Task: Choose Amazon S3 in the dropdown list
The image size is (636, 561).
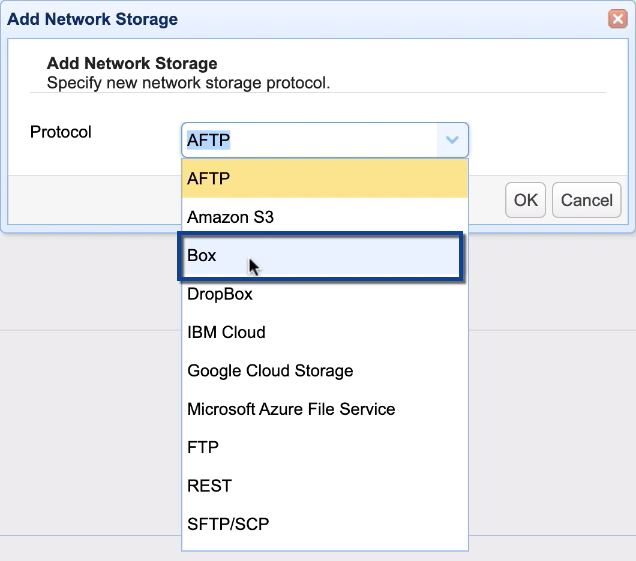Action: click(x=324, y=217)
